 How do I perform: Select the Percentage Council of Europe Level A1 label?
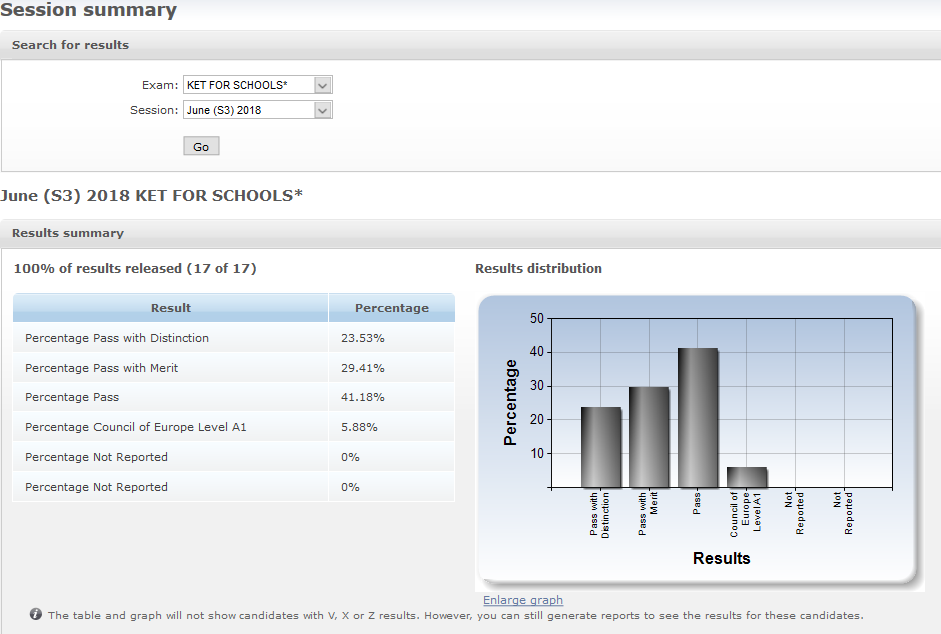[136, 427]
